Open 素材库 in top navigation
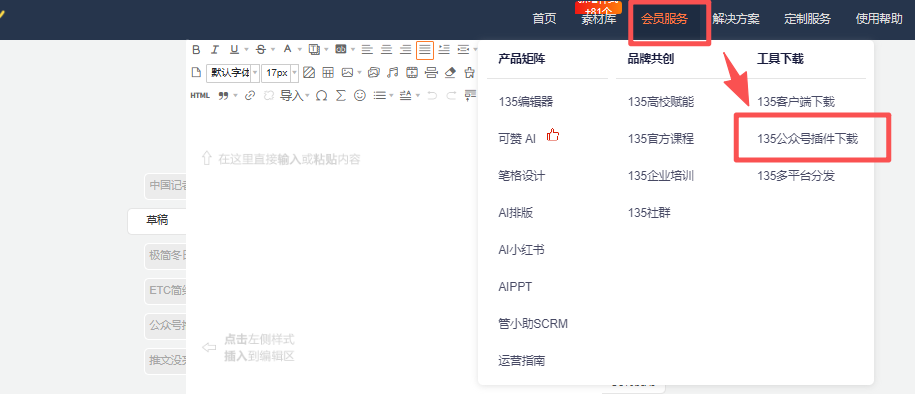 point(598,19)
